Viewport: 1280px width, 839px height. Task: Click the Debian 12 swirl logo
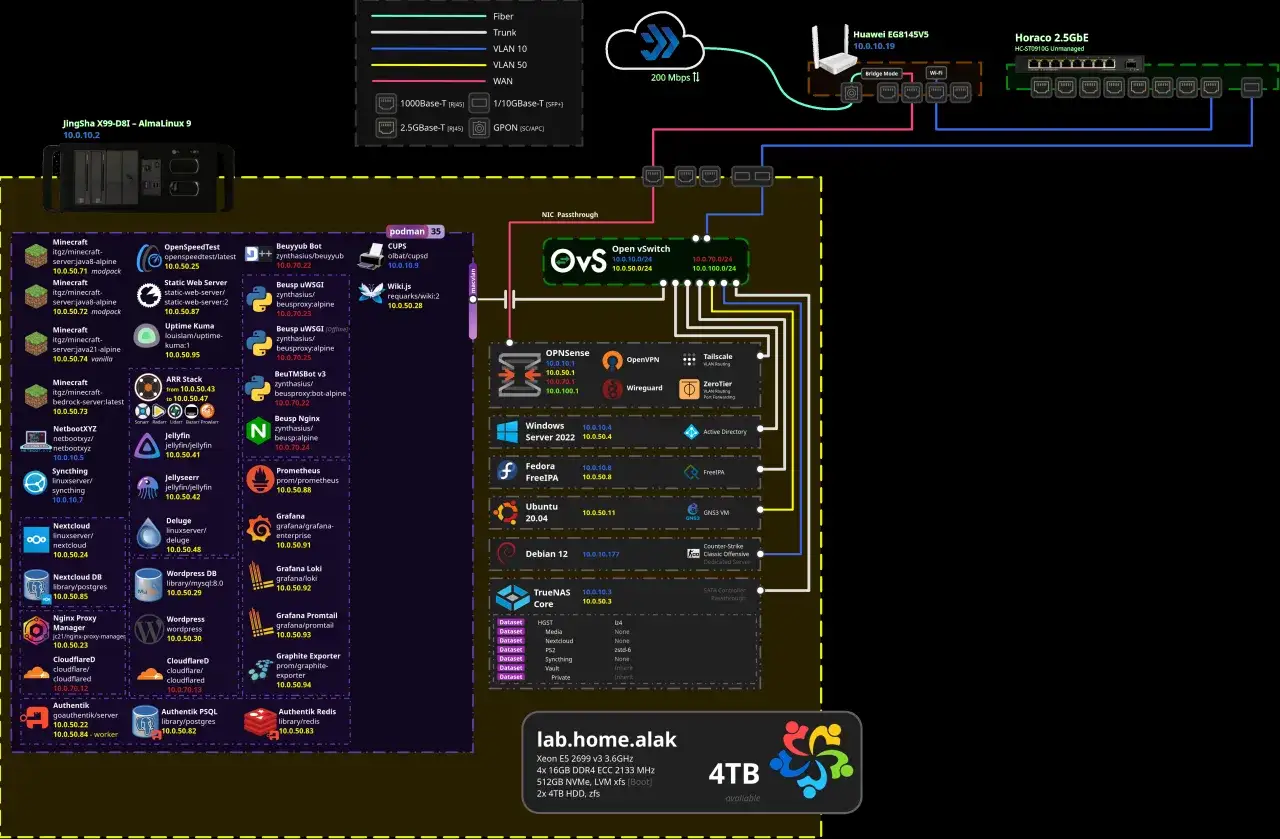pos(506,553)
